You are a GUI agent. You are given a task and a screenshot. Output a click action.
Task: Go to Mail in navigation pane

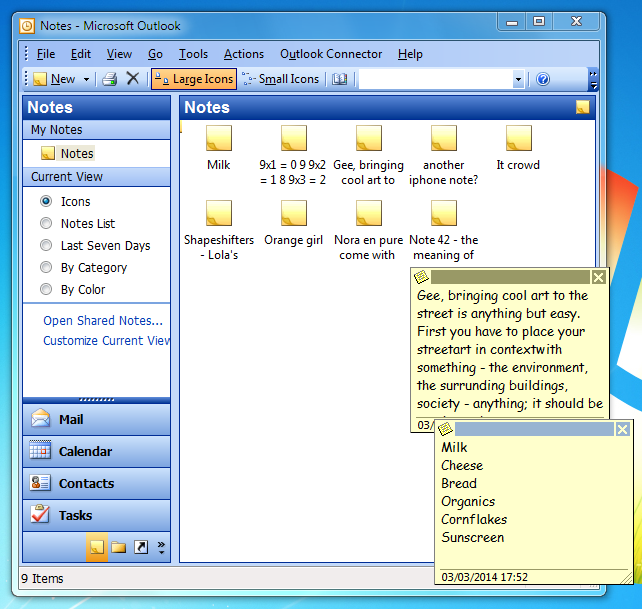(97, 420)
